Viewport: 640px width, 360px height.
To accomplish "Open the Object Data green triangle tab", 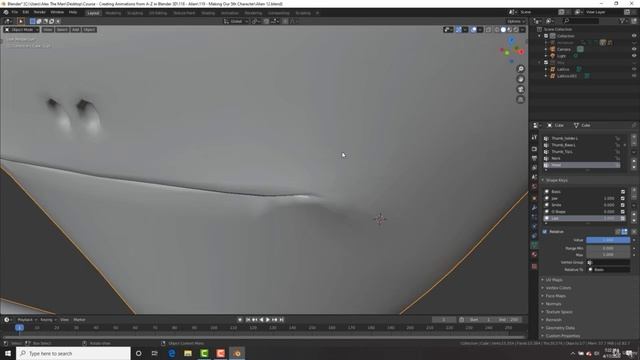I will tap(534, 245).
